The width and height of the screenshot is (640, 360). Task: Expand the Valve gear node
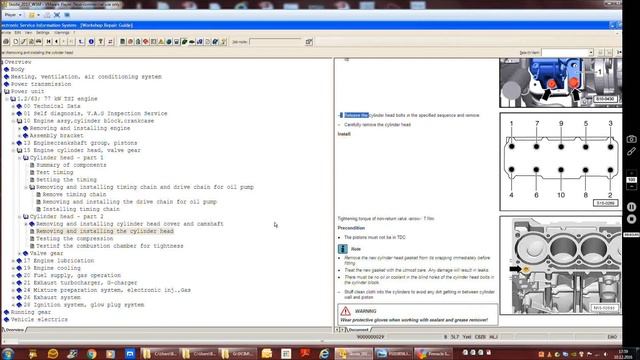tap(20, 253)
